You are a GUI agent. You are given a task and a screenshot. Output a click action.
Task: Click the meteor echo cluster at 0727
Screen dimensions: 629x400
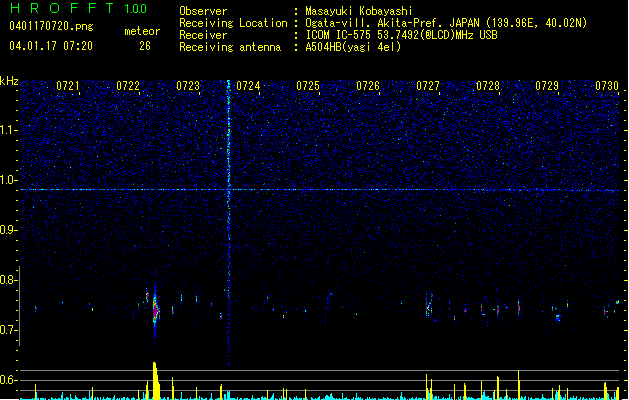point(429,307)
